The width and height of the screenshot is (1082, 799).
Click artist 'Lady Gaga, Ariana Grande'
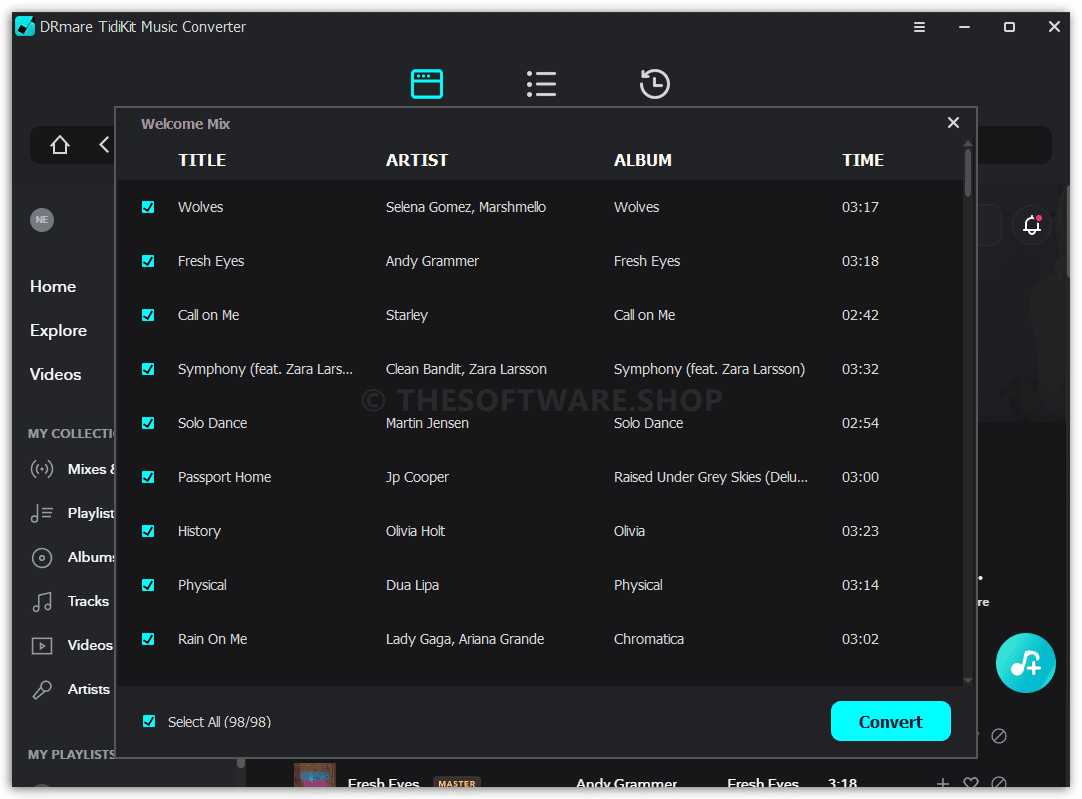pyautogui.click(x=464, y=639)
